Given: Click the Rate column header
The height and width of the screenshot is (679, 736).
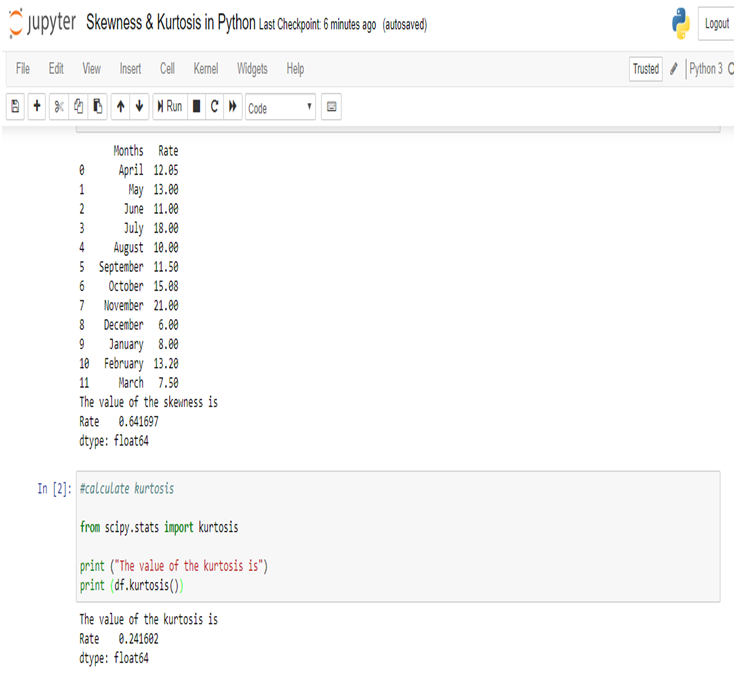Looking at the screenshot, I should [168, 151].
